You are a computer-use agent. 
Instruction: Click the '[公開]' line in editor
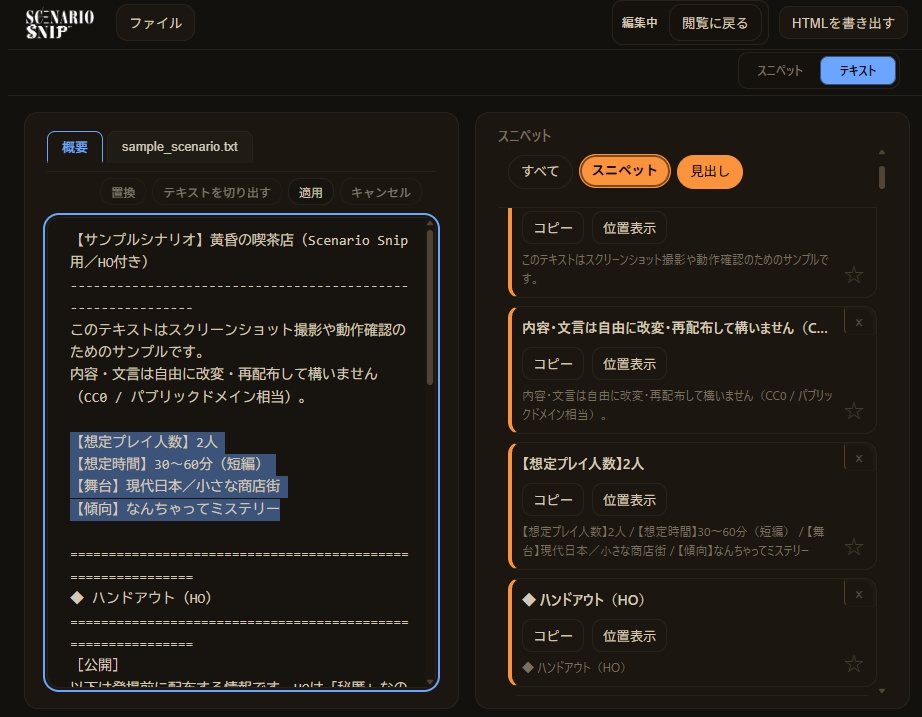[98, 665]
